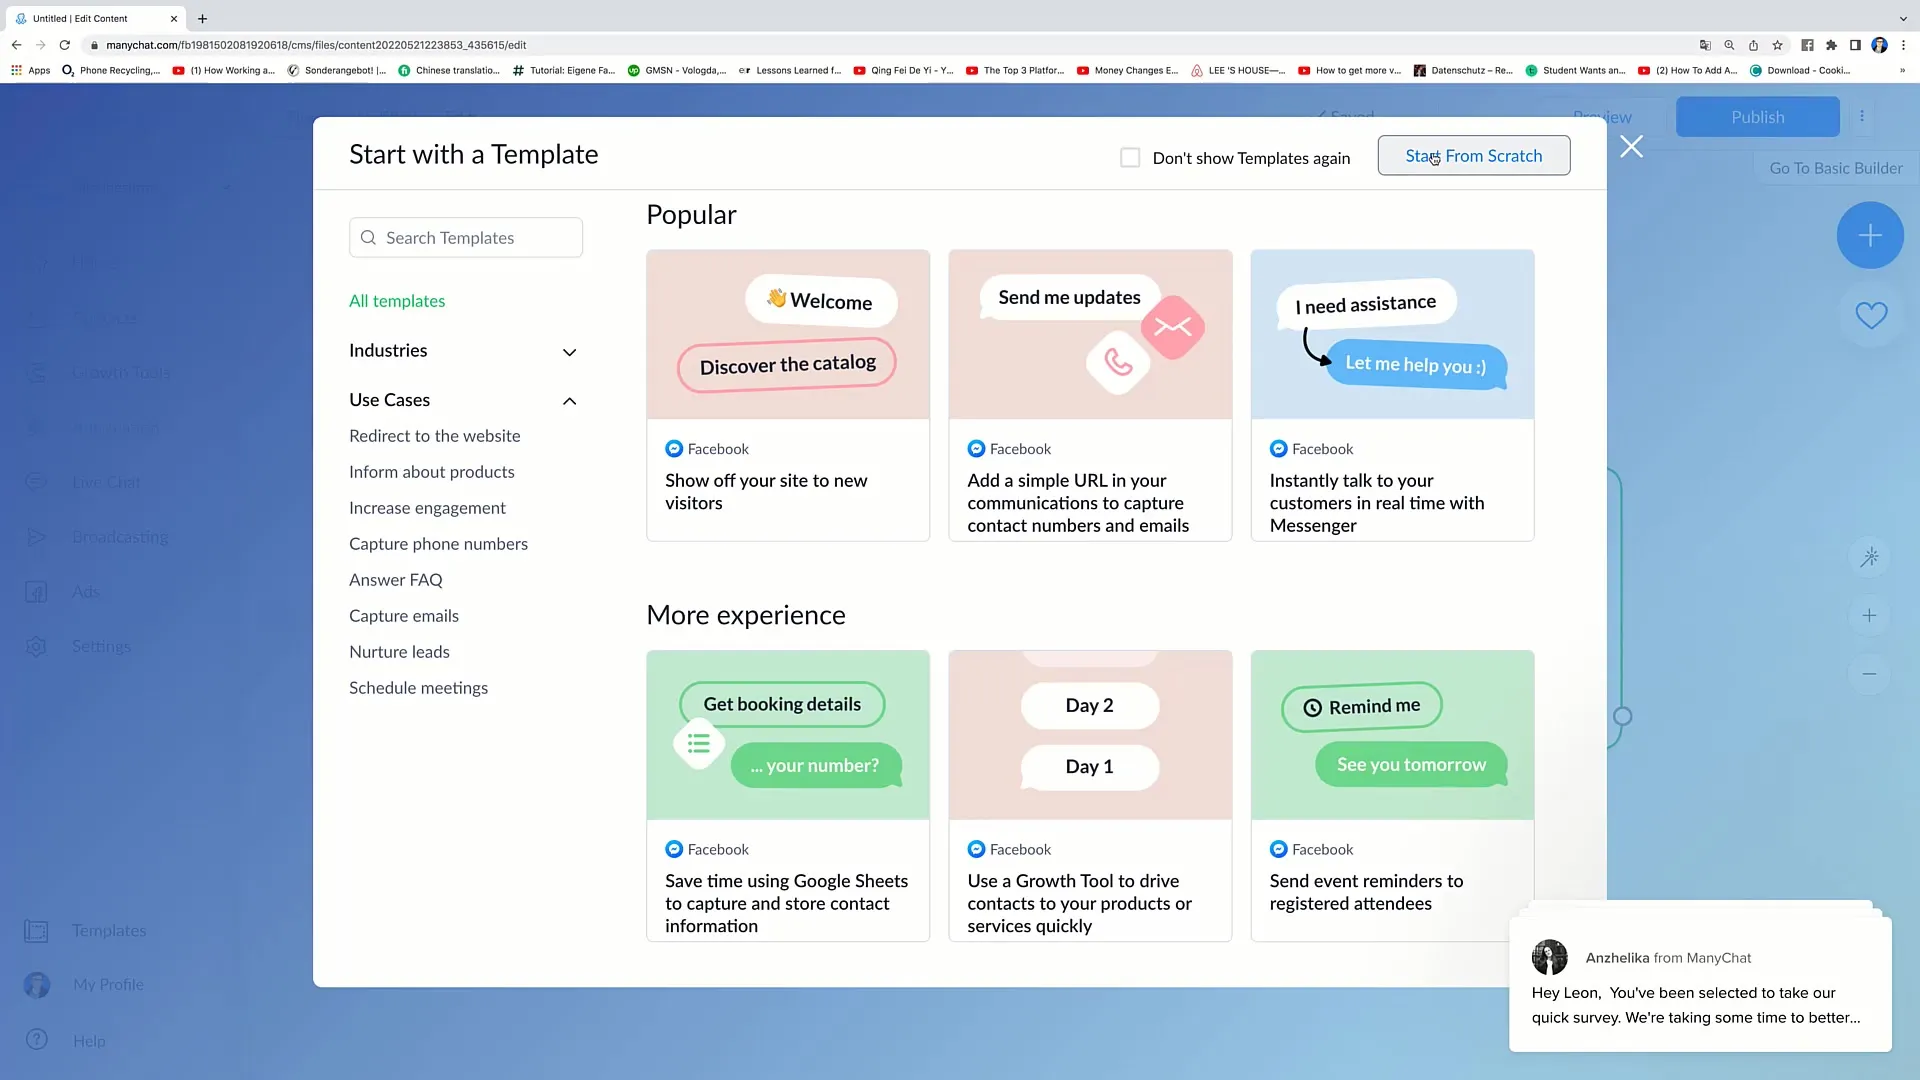Choose the Increase engagement use case
This screenshot has height=1080, width=1920.
(x=427, y=508)
